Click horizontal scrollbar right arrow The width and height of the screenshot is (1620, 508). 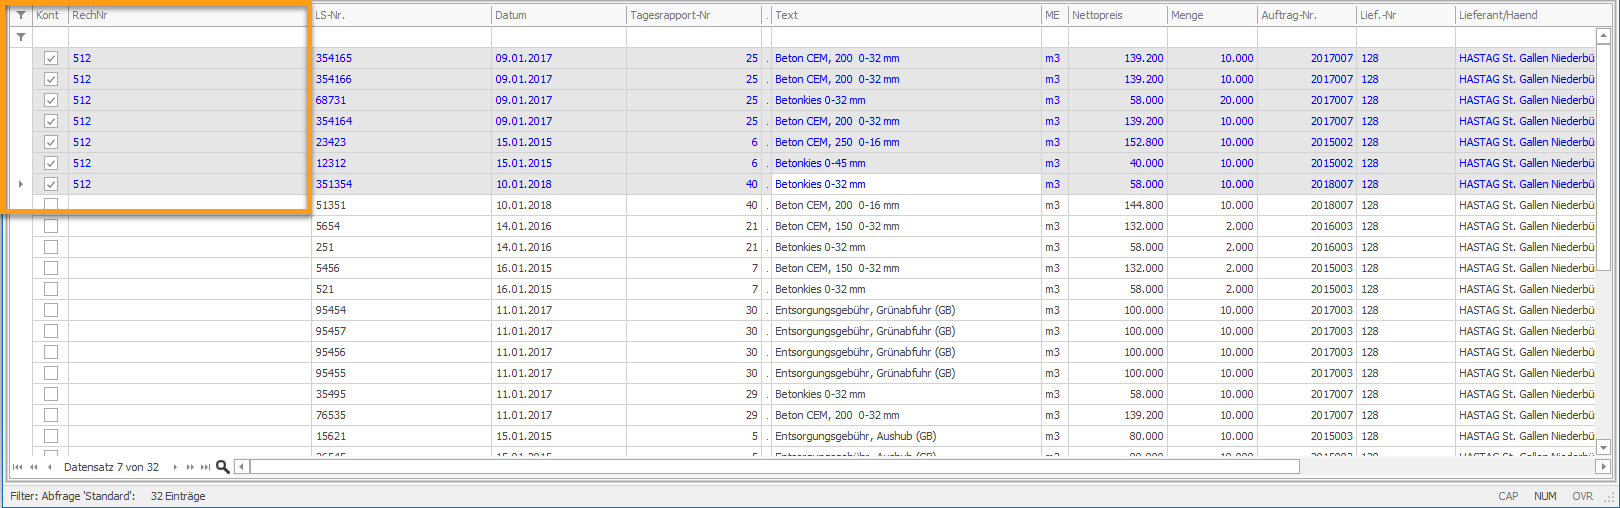click(1603, 467)
